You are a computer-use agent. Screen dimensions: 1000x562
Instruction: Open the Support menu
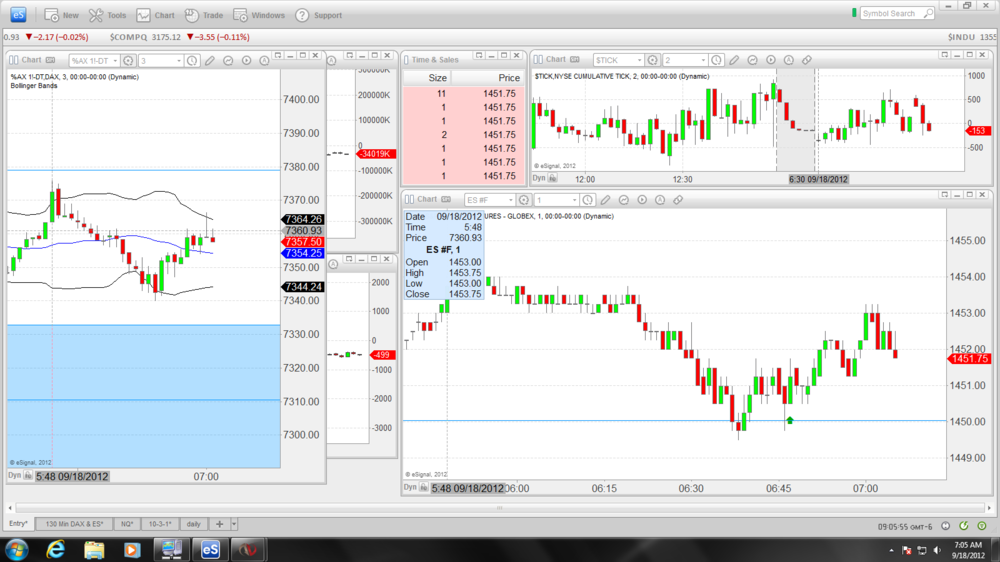319,15
